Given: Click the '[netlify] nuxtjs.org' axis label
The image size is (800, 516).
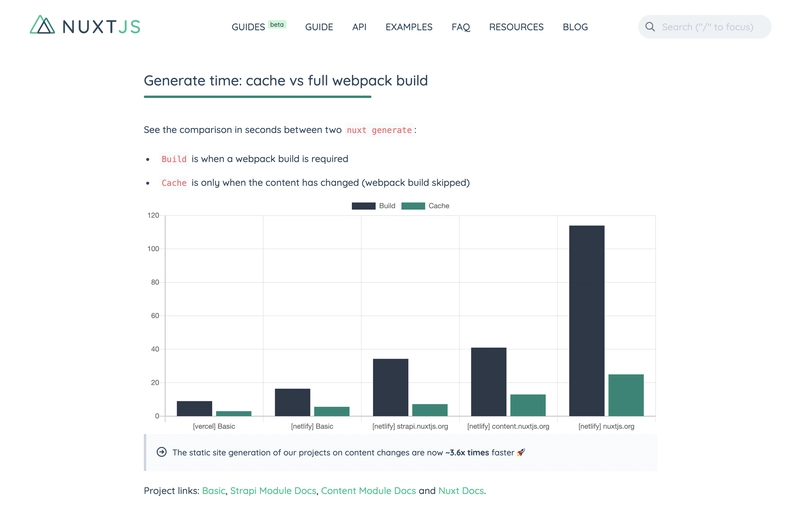Looking at the screenshot, I should point(606,426).
